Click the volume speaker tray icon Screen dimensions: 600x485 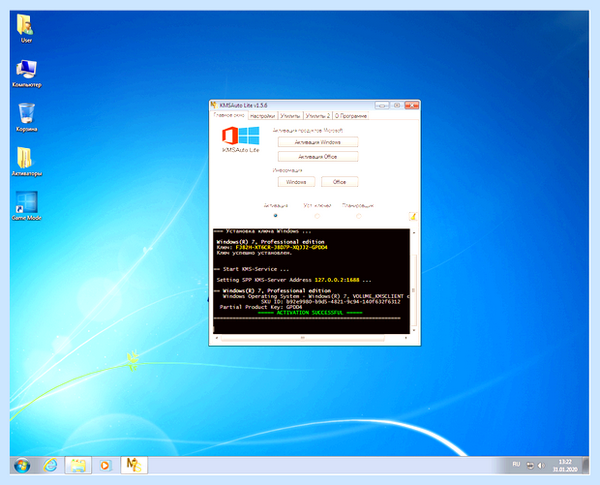541,465
